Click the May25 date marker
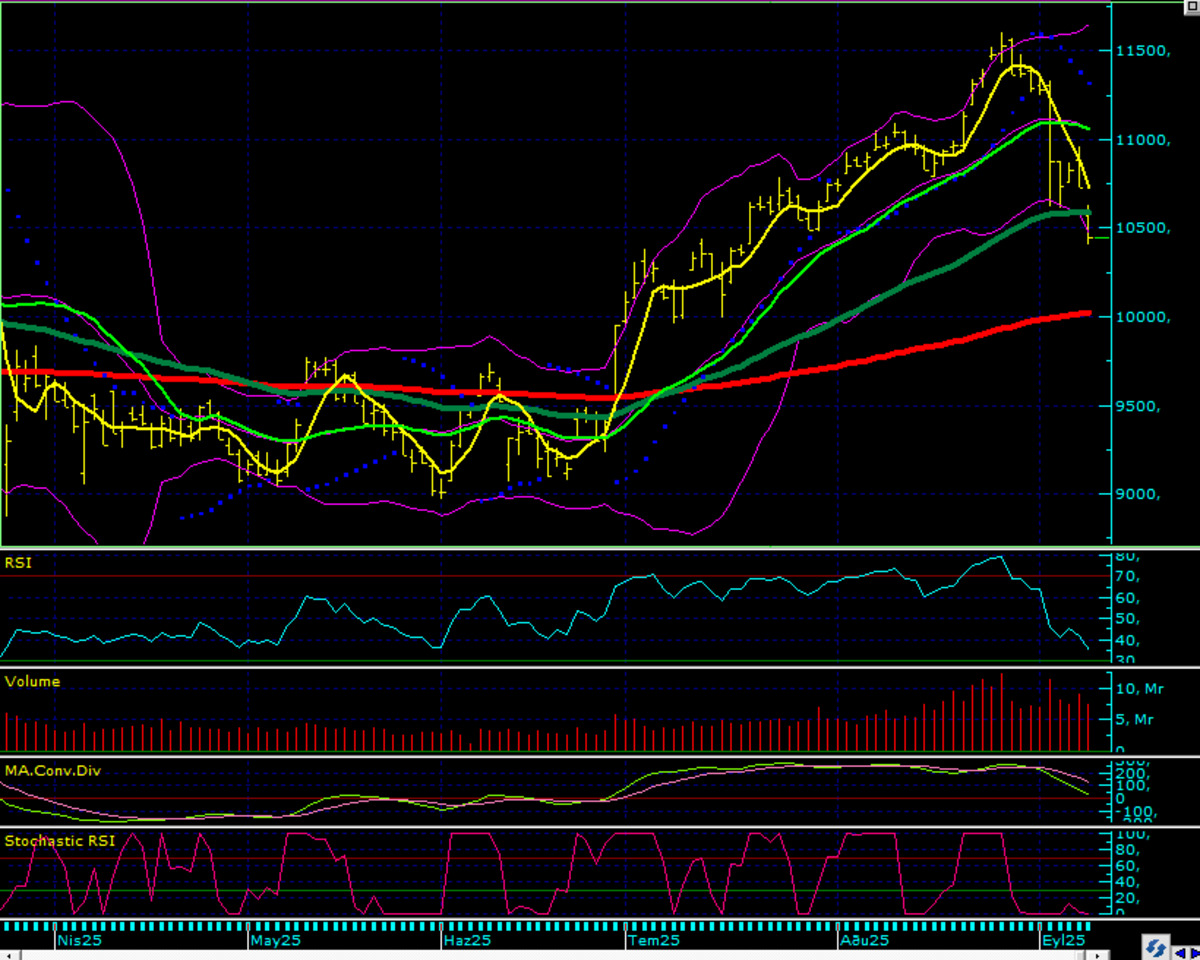 click(276, 941)
